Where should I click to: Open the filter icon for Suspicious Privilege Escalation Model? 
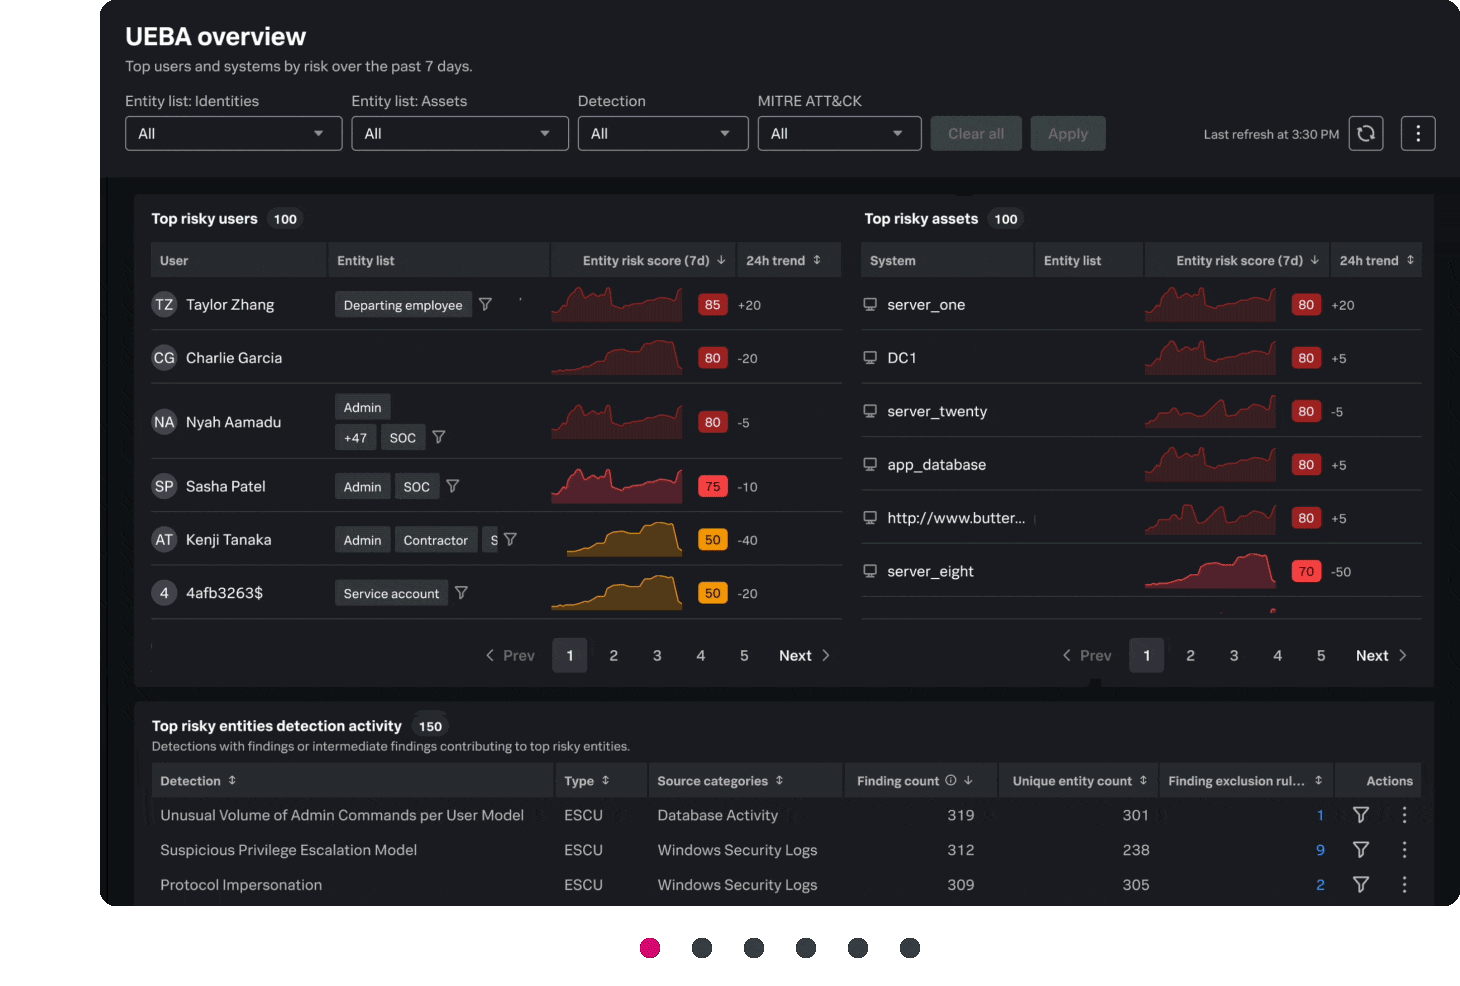click(x=1360, y=849)
